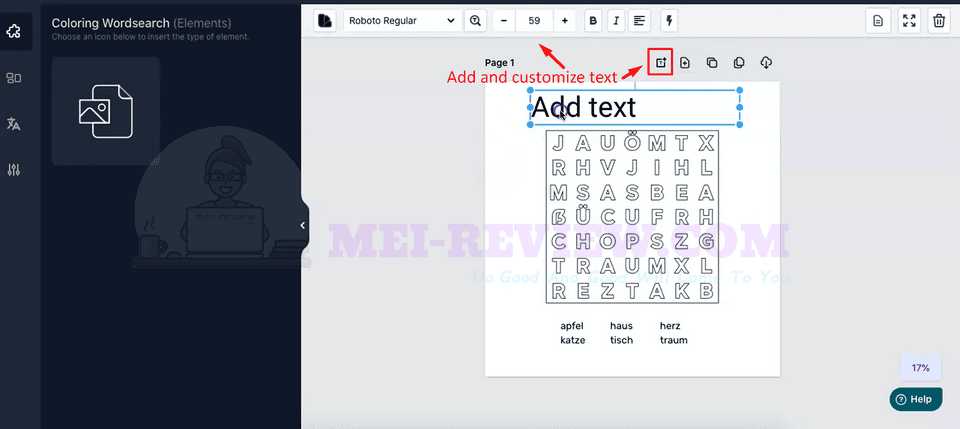Click the font size field showing 59

click(534, 21)
